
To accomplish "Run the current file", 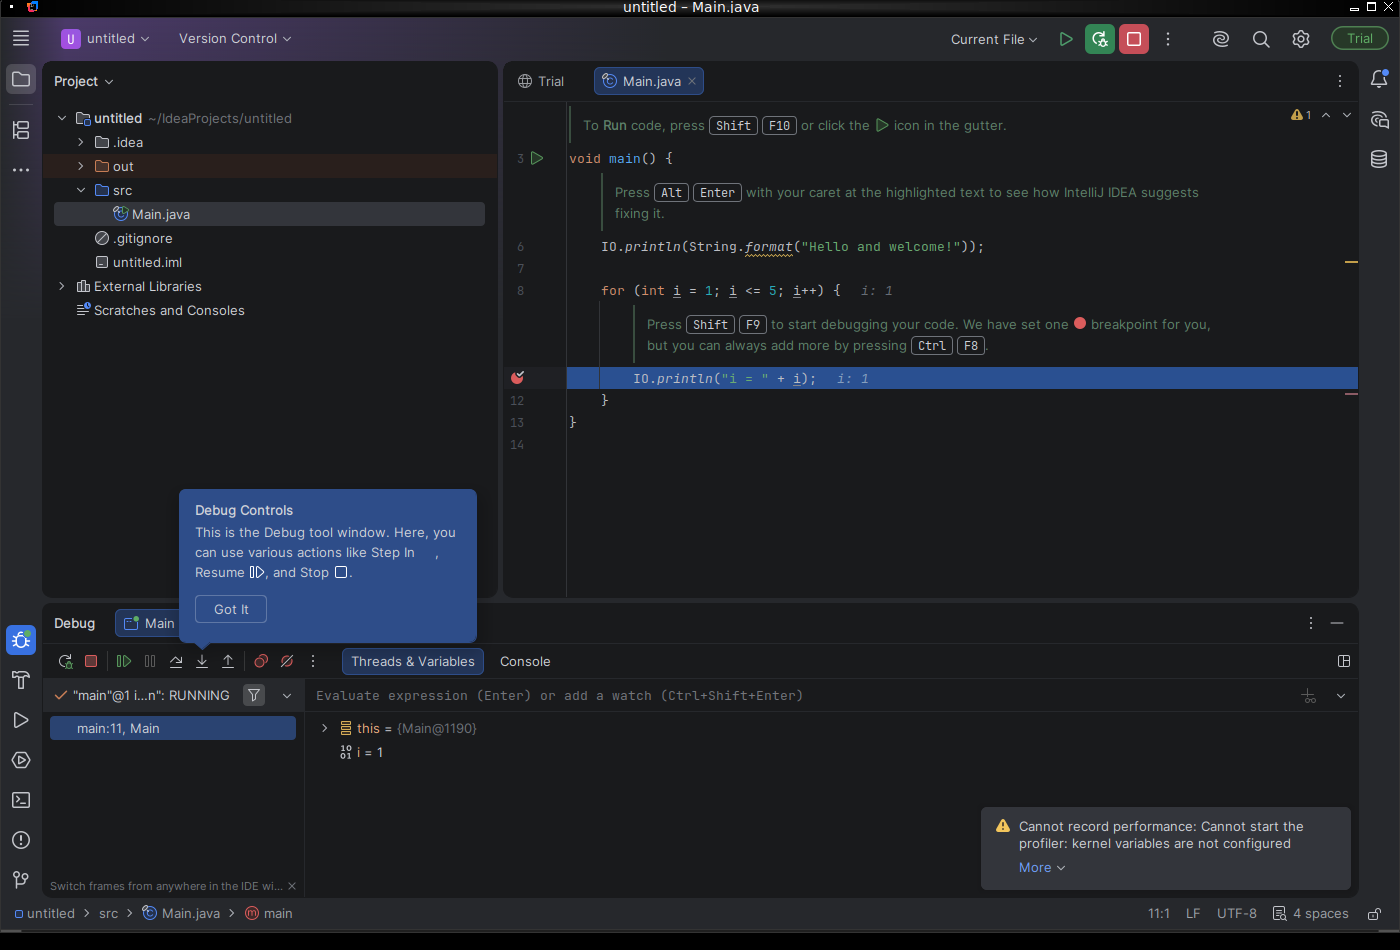I will click(1066, 39).
